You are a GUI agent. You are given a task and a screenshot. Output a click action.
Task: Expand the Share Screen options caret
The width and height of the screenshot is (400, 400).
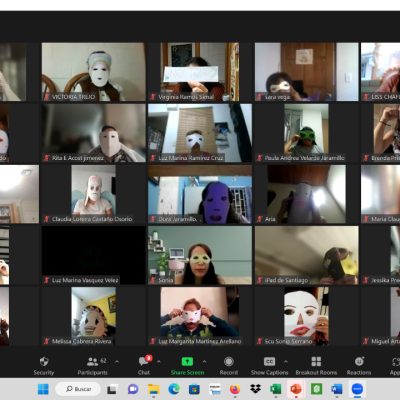point(204,361)
